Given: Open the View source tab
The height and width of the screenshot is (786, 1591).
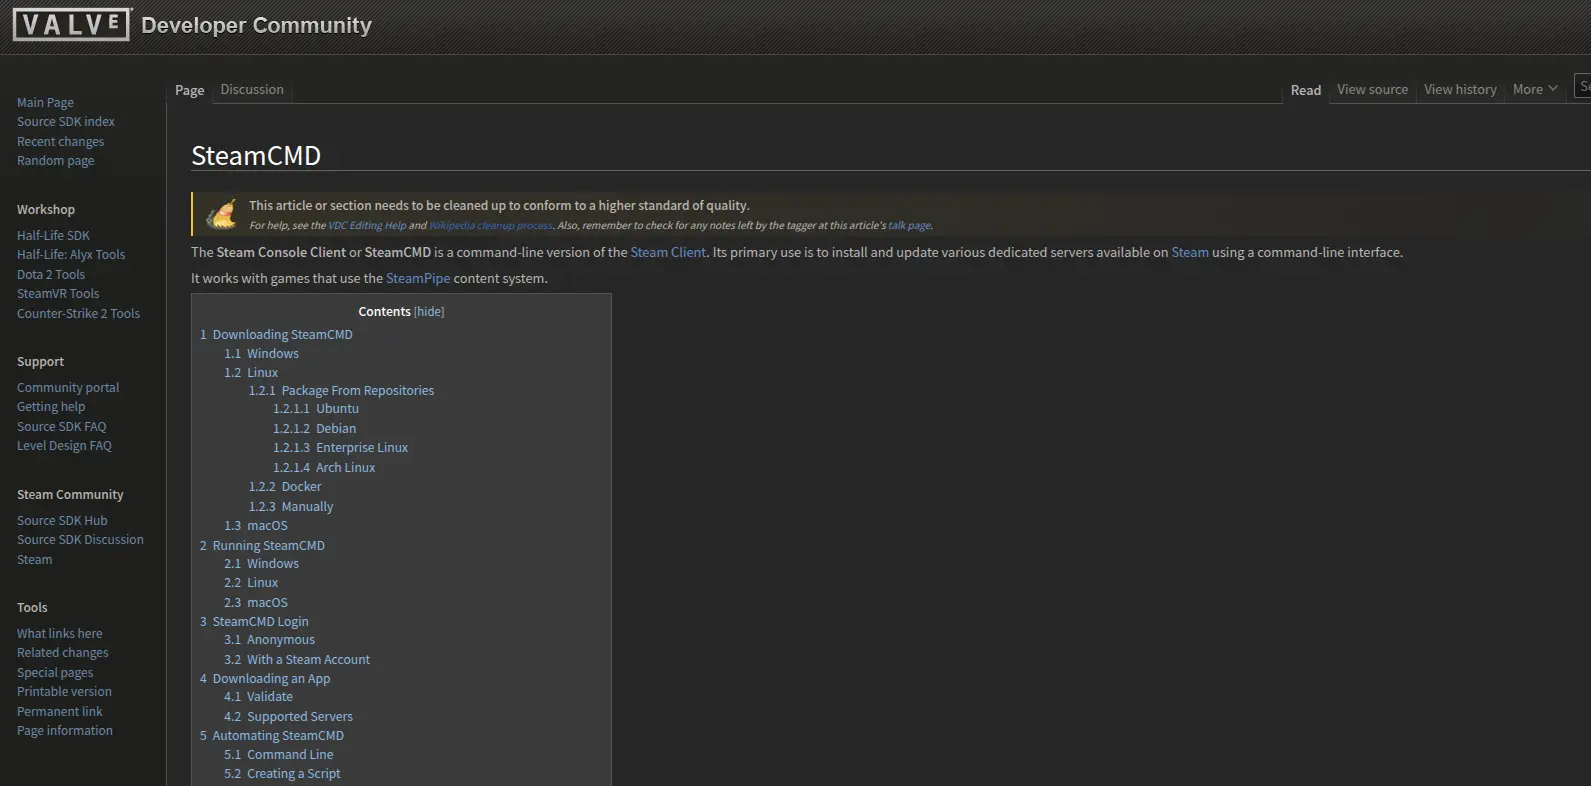Looking at the screenshot, I should pyautogui.click(x=1372, y=89).
